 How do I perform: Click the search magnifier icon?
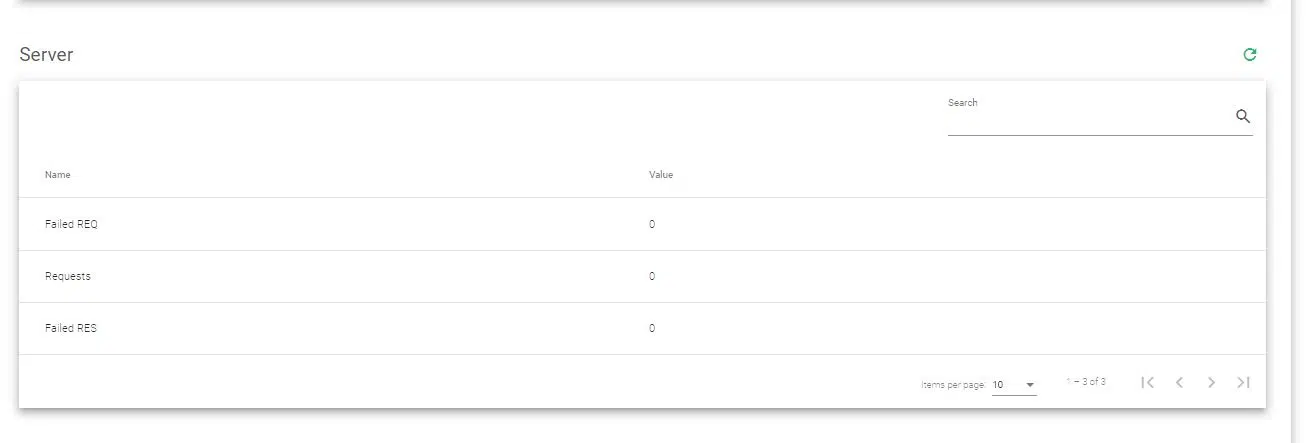click(1243, 117)
